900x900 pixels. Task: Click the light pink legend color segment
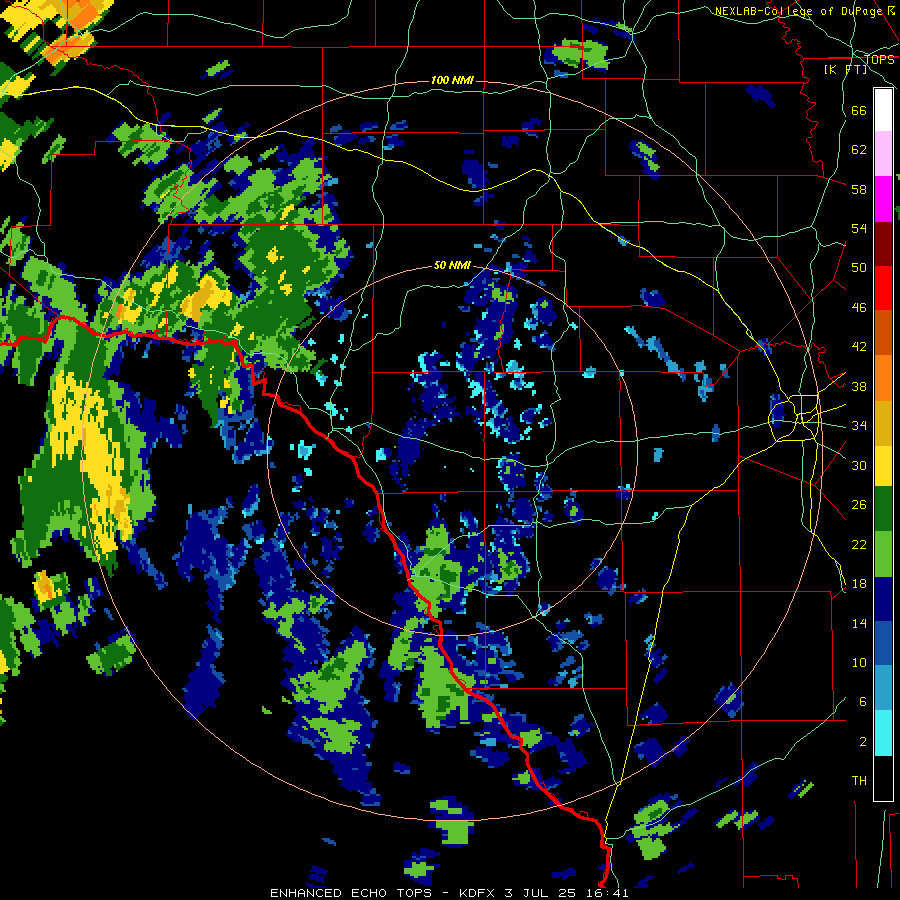[883, 154]
